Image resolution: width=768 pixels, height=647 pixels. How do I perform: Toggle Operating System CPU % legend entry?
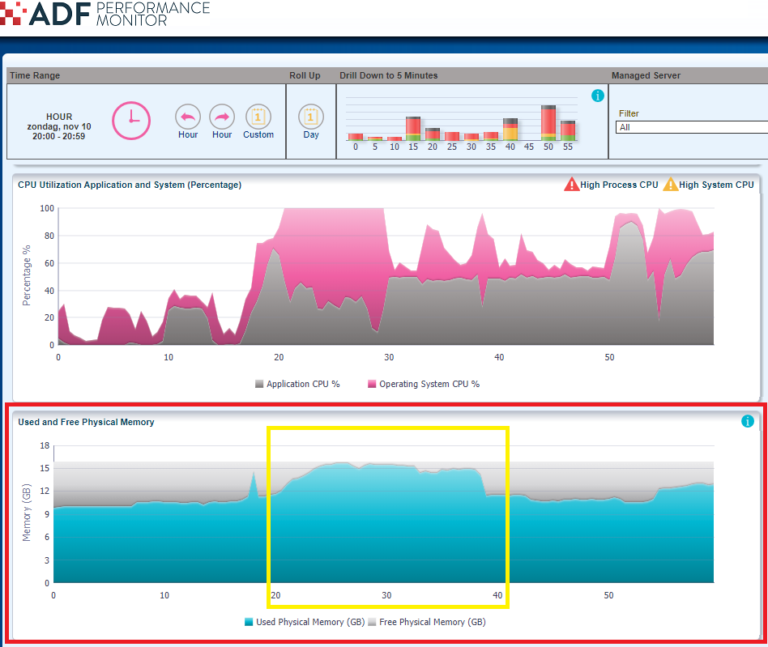(423, 384)
